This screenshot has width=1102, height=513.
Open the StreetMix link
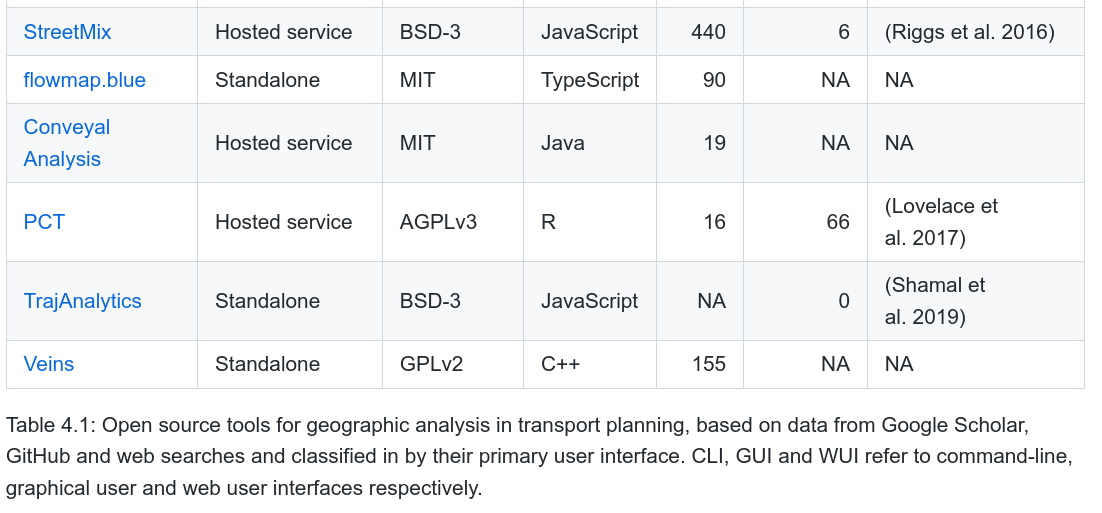(x=67, y=32)
